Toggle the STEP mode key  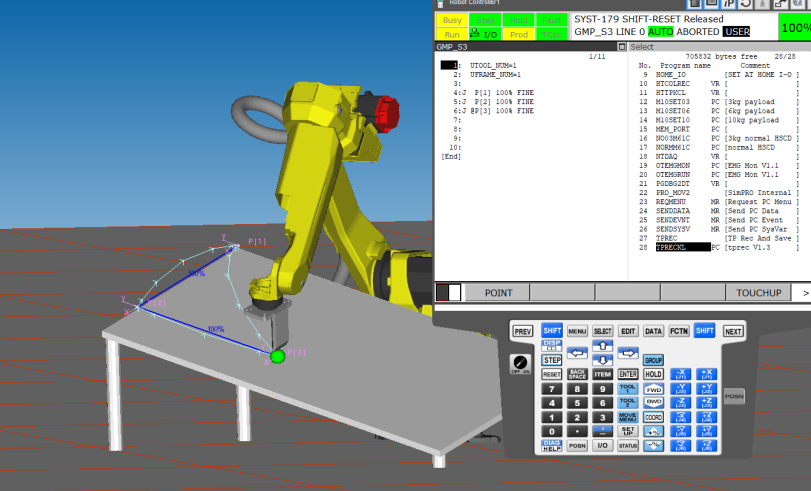coord(551,359)
